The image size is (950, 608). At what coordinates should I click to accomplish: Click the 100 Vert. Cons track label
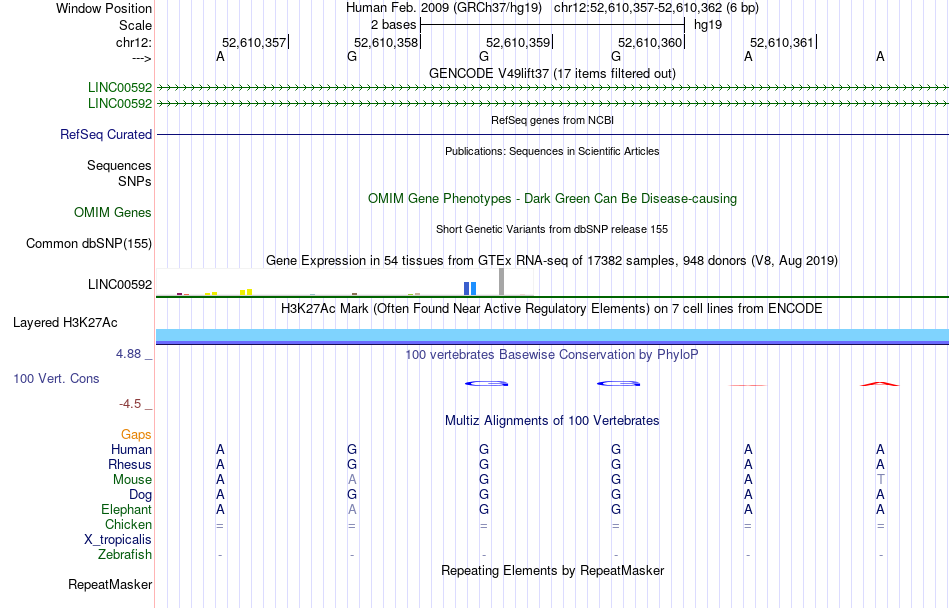point(56,378)
